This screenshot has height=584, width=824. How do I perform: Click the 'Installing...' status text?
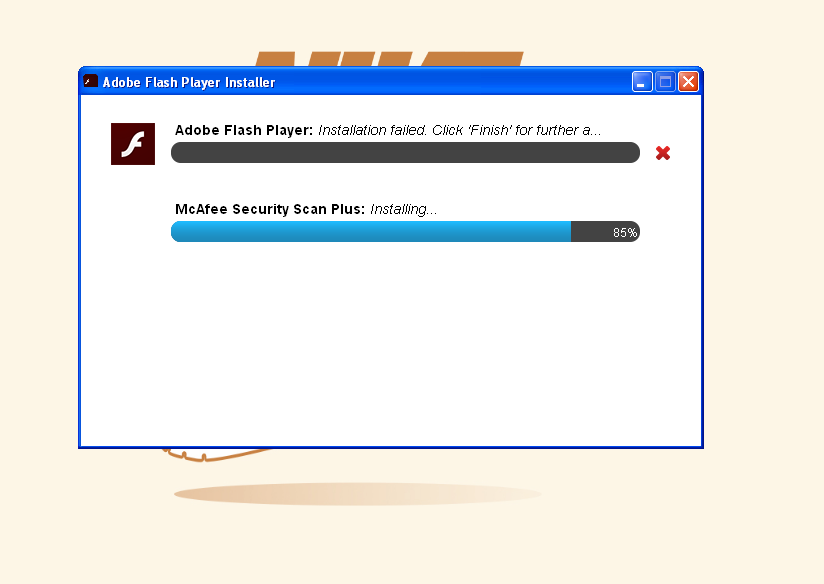[x=404, y=209]
